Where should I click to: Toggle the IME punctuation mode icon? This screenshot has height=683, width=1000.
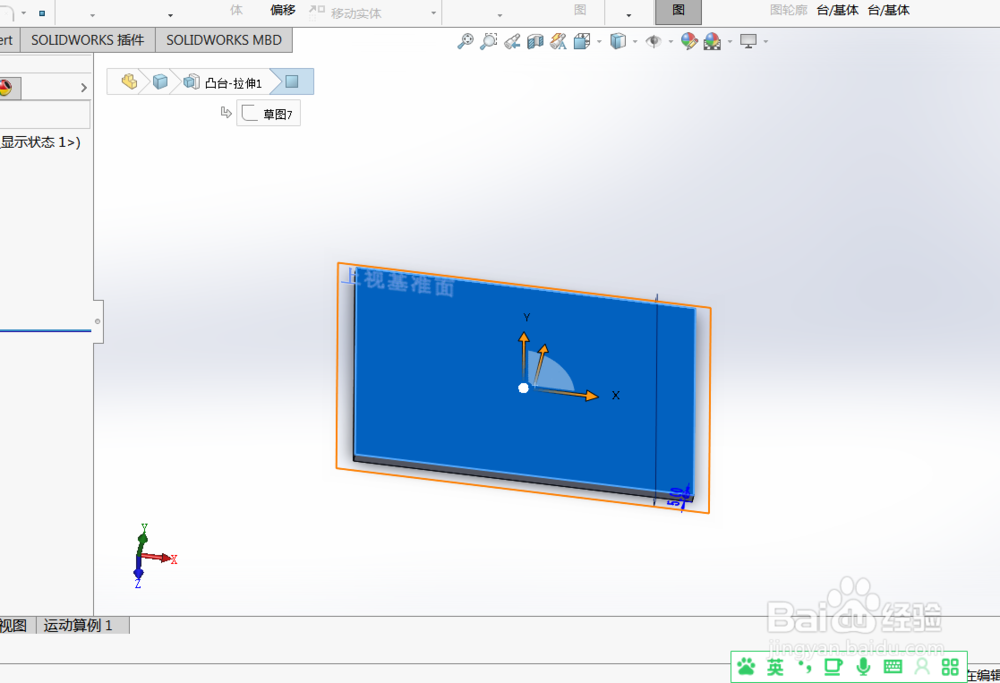pos(805,667)
